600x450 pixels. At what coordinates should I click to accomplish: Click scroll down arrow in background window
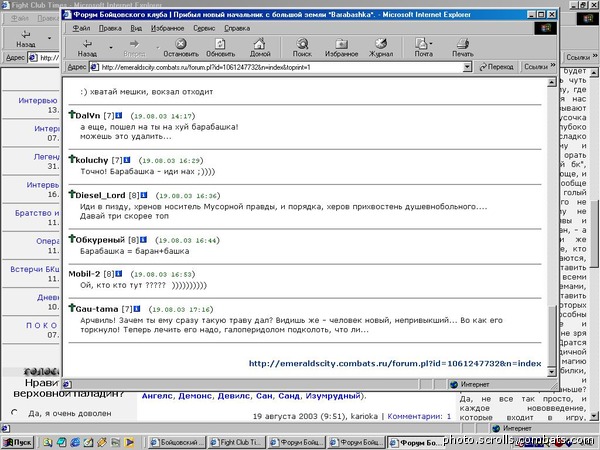(x=593, y=416)
